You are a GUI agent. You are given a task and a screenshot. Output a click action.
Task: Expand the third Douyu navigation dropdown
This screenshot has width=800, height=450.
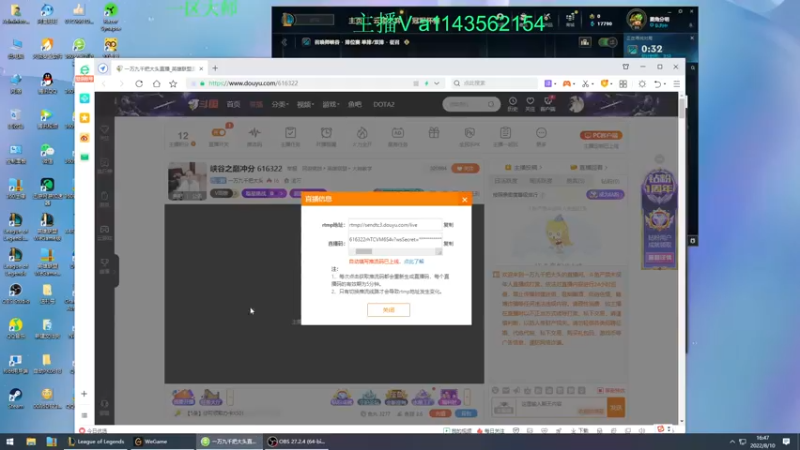[280, 104]
